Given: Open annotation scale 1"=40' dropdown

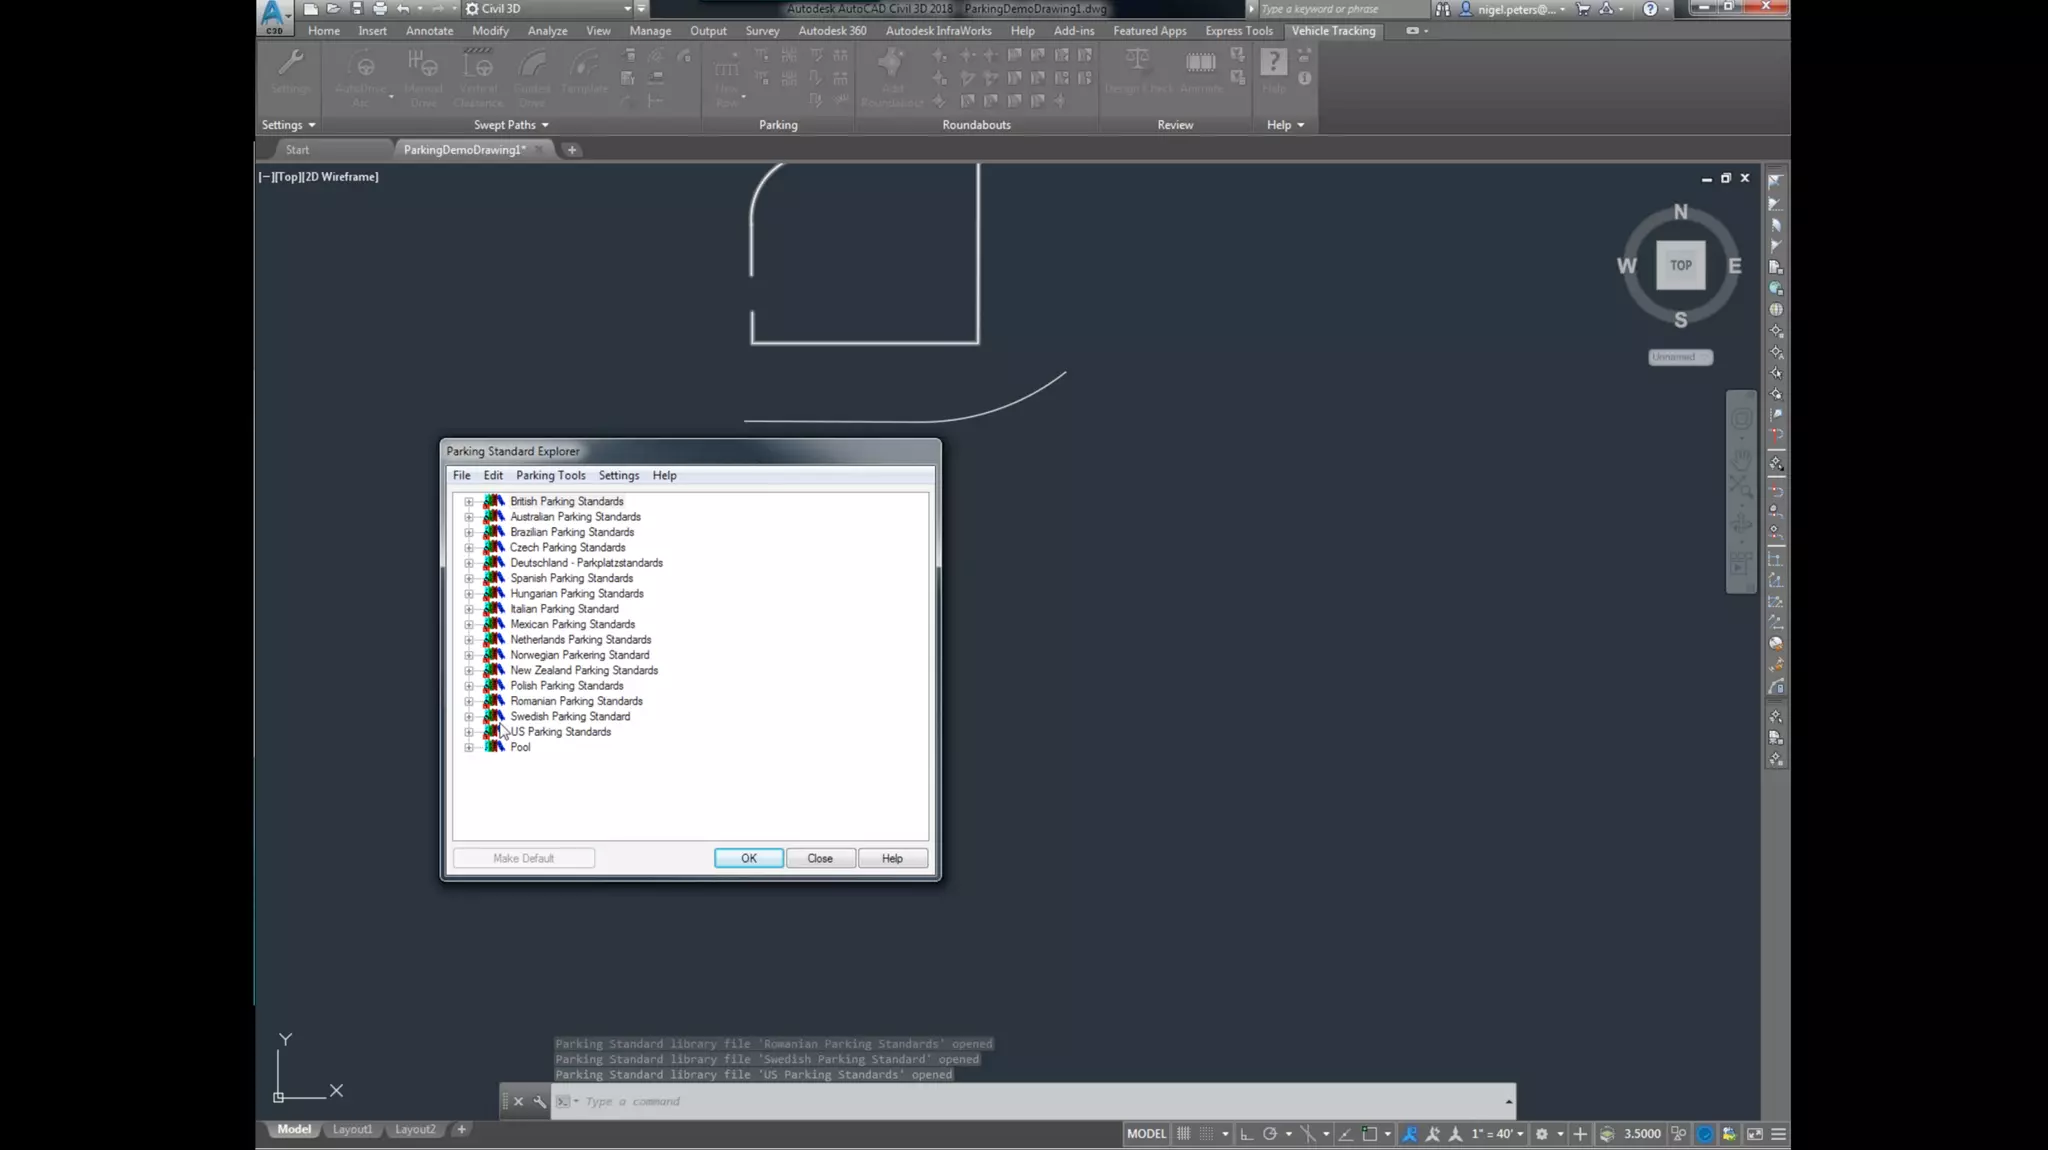Looking at the screenshot, I should [x=1497, y=1133].
